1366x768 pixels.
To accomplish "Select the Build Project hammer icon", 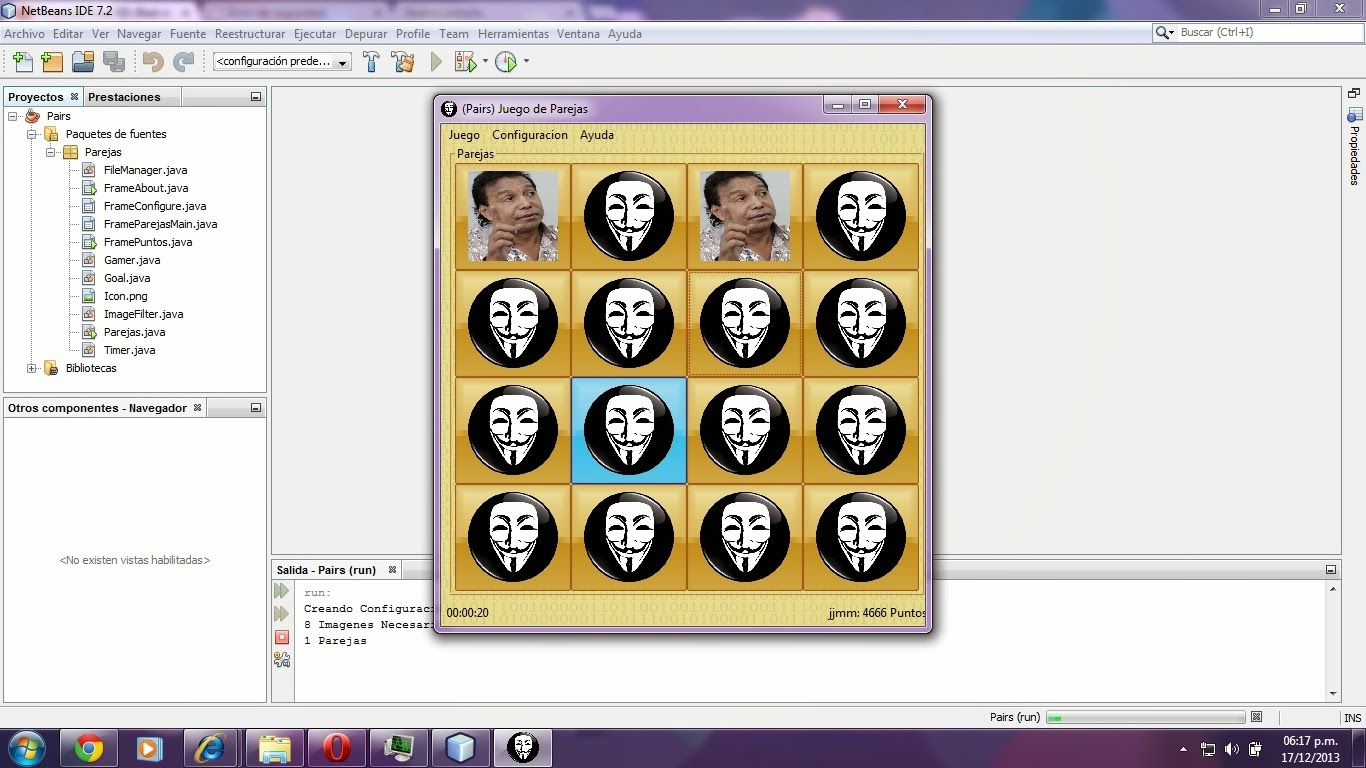I will (x=371, y=61).
